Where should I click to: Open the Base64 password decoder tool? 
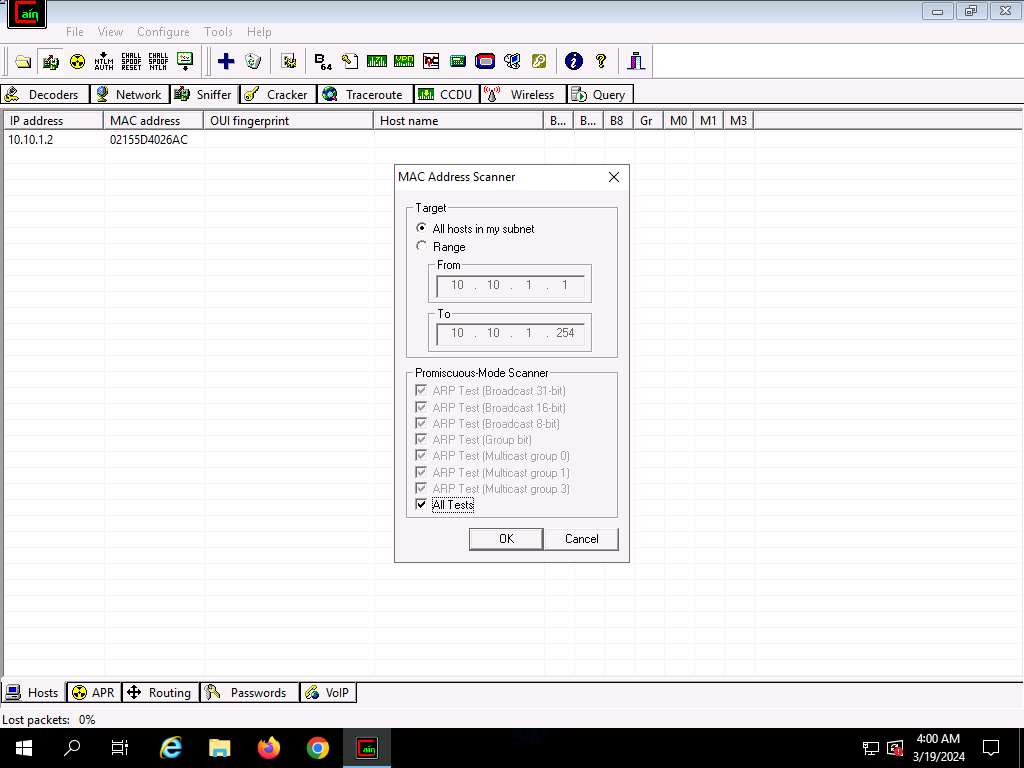click(323, 61)
